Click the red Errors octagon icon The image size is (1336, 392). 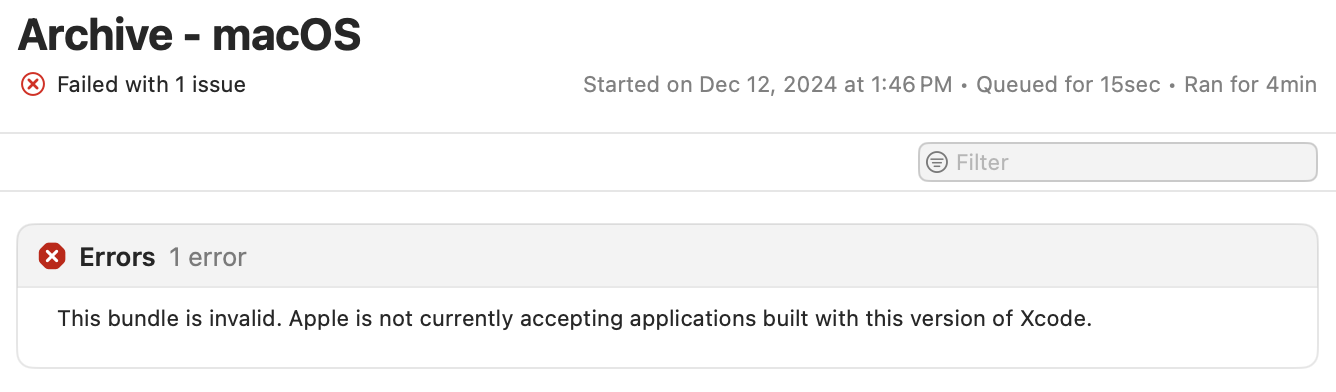(x=52, y=257)
